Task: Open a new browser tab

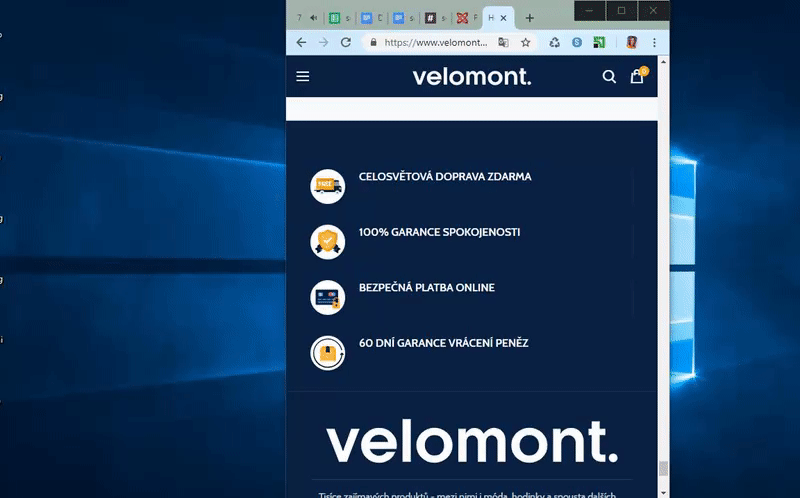Action: click(x=530, y=18)
